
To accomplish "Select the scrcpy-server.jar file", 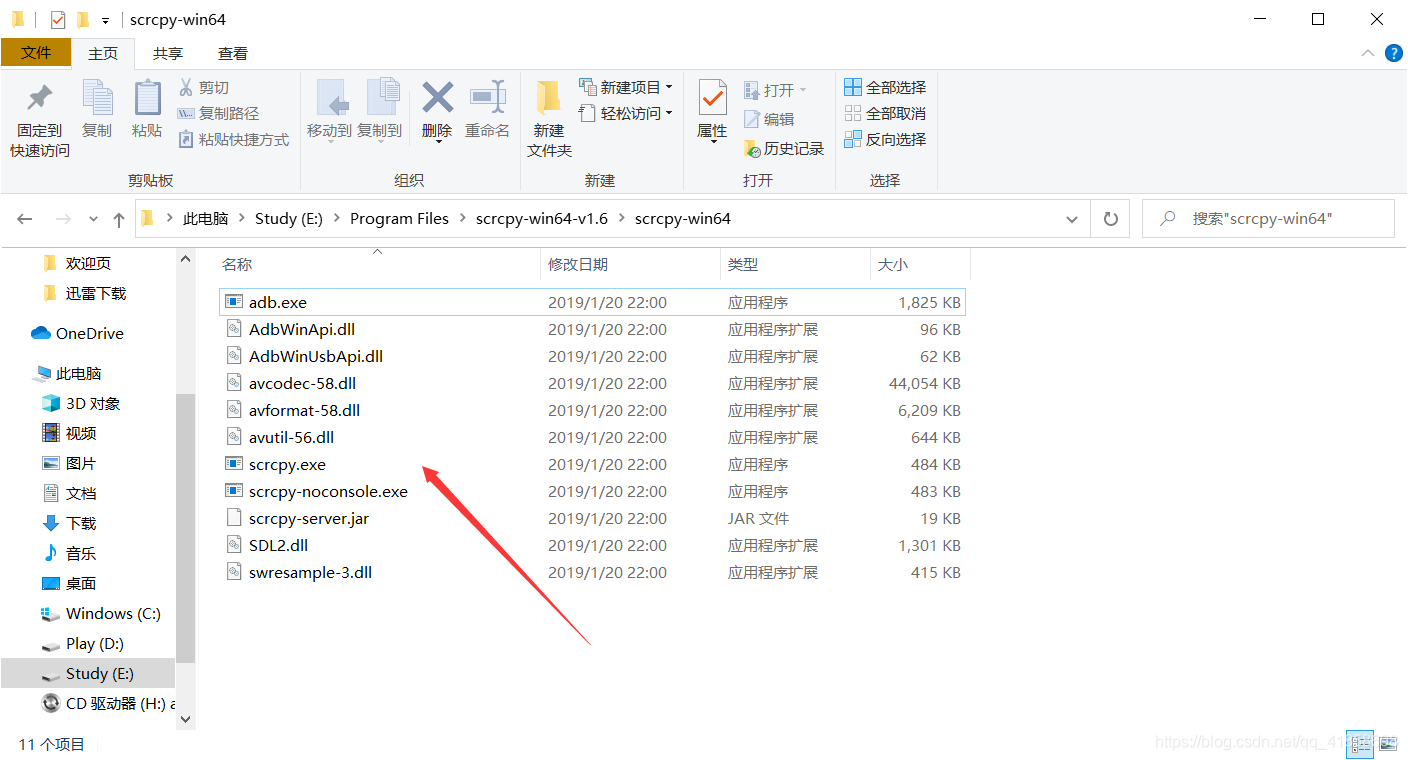I will point(592,518).
